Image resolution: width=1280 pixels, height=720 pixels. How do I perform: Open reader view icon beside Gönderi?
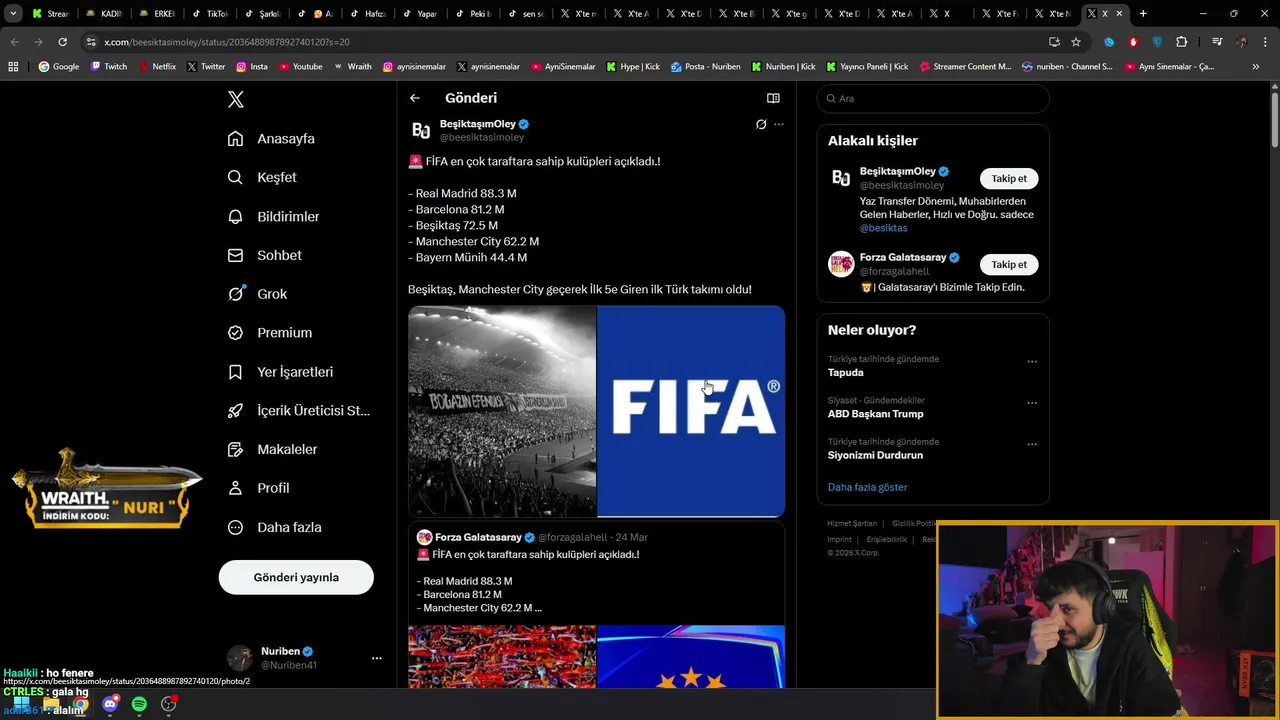tap(773, 98)
